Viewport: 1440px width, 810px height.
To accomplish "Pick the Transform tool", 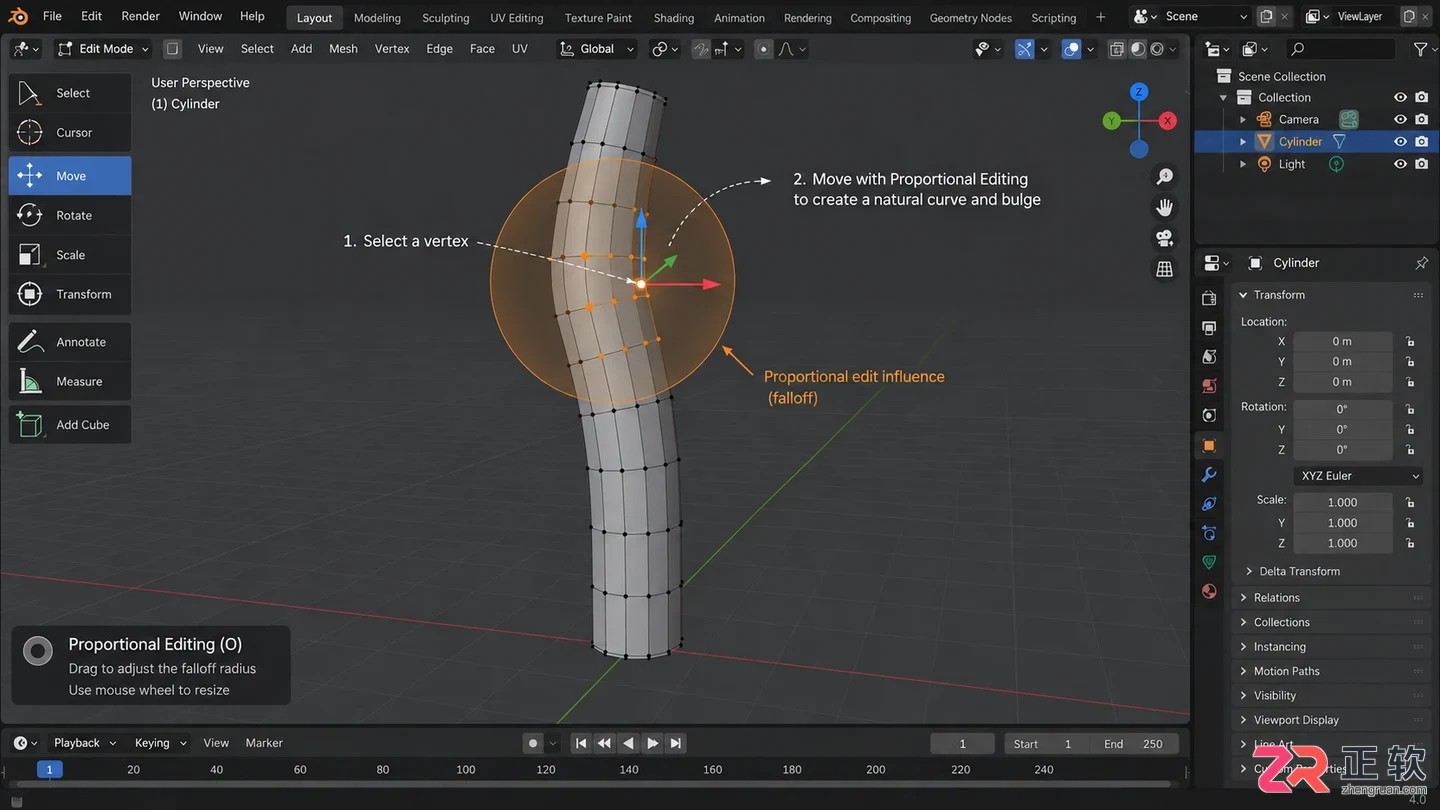I will [x=70, y=294].
